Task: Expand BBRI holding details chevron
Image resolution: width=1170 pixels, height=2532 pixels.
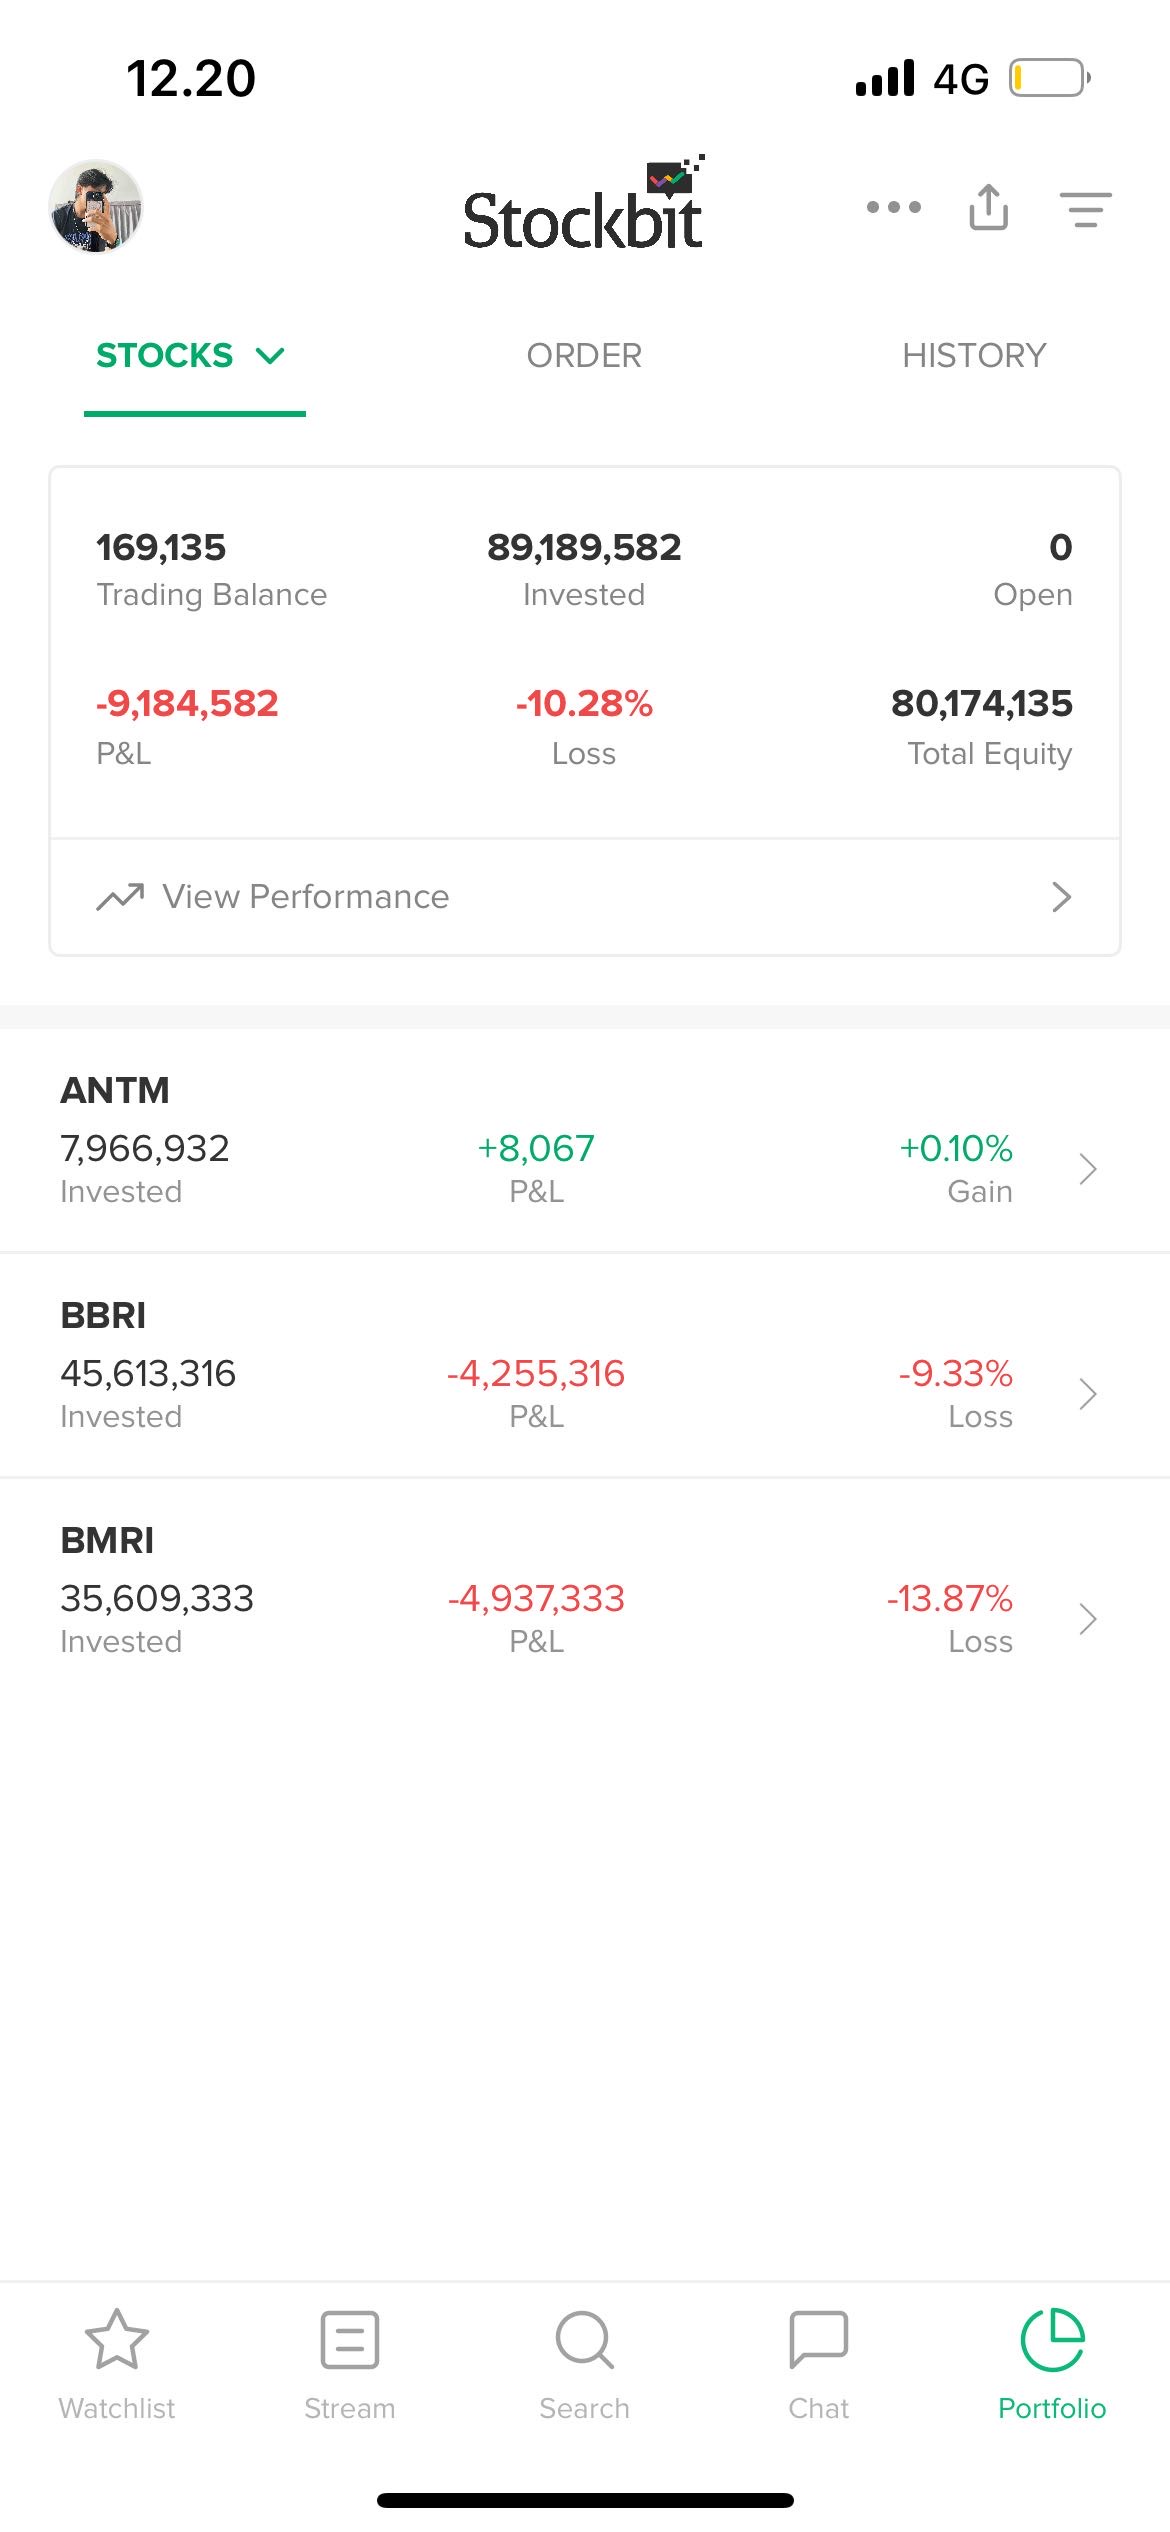Action: click(1088, 1393)
